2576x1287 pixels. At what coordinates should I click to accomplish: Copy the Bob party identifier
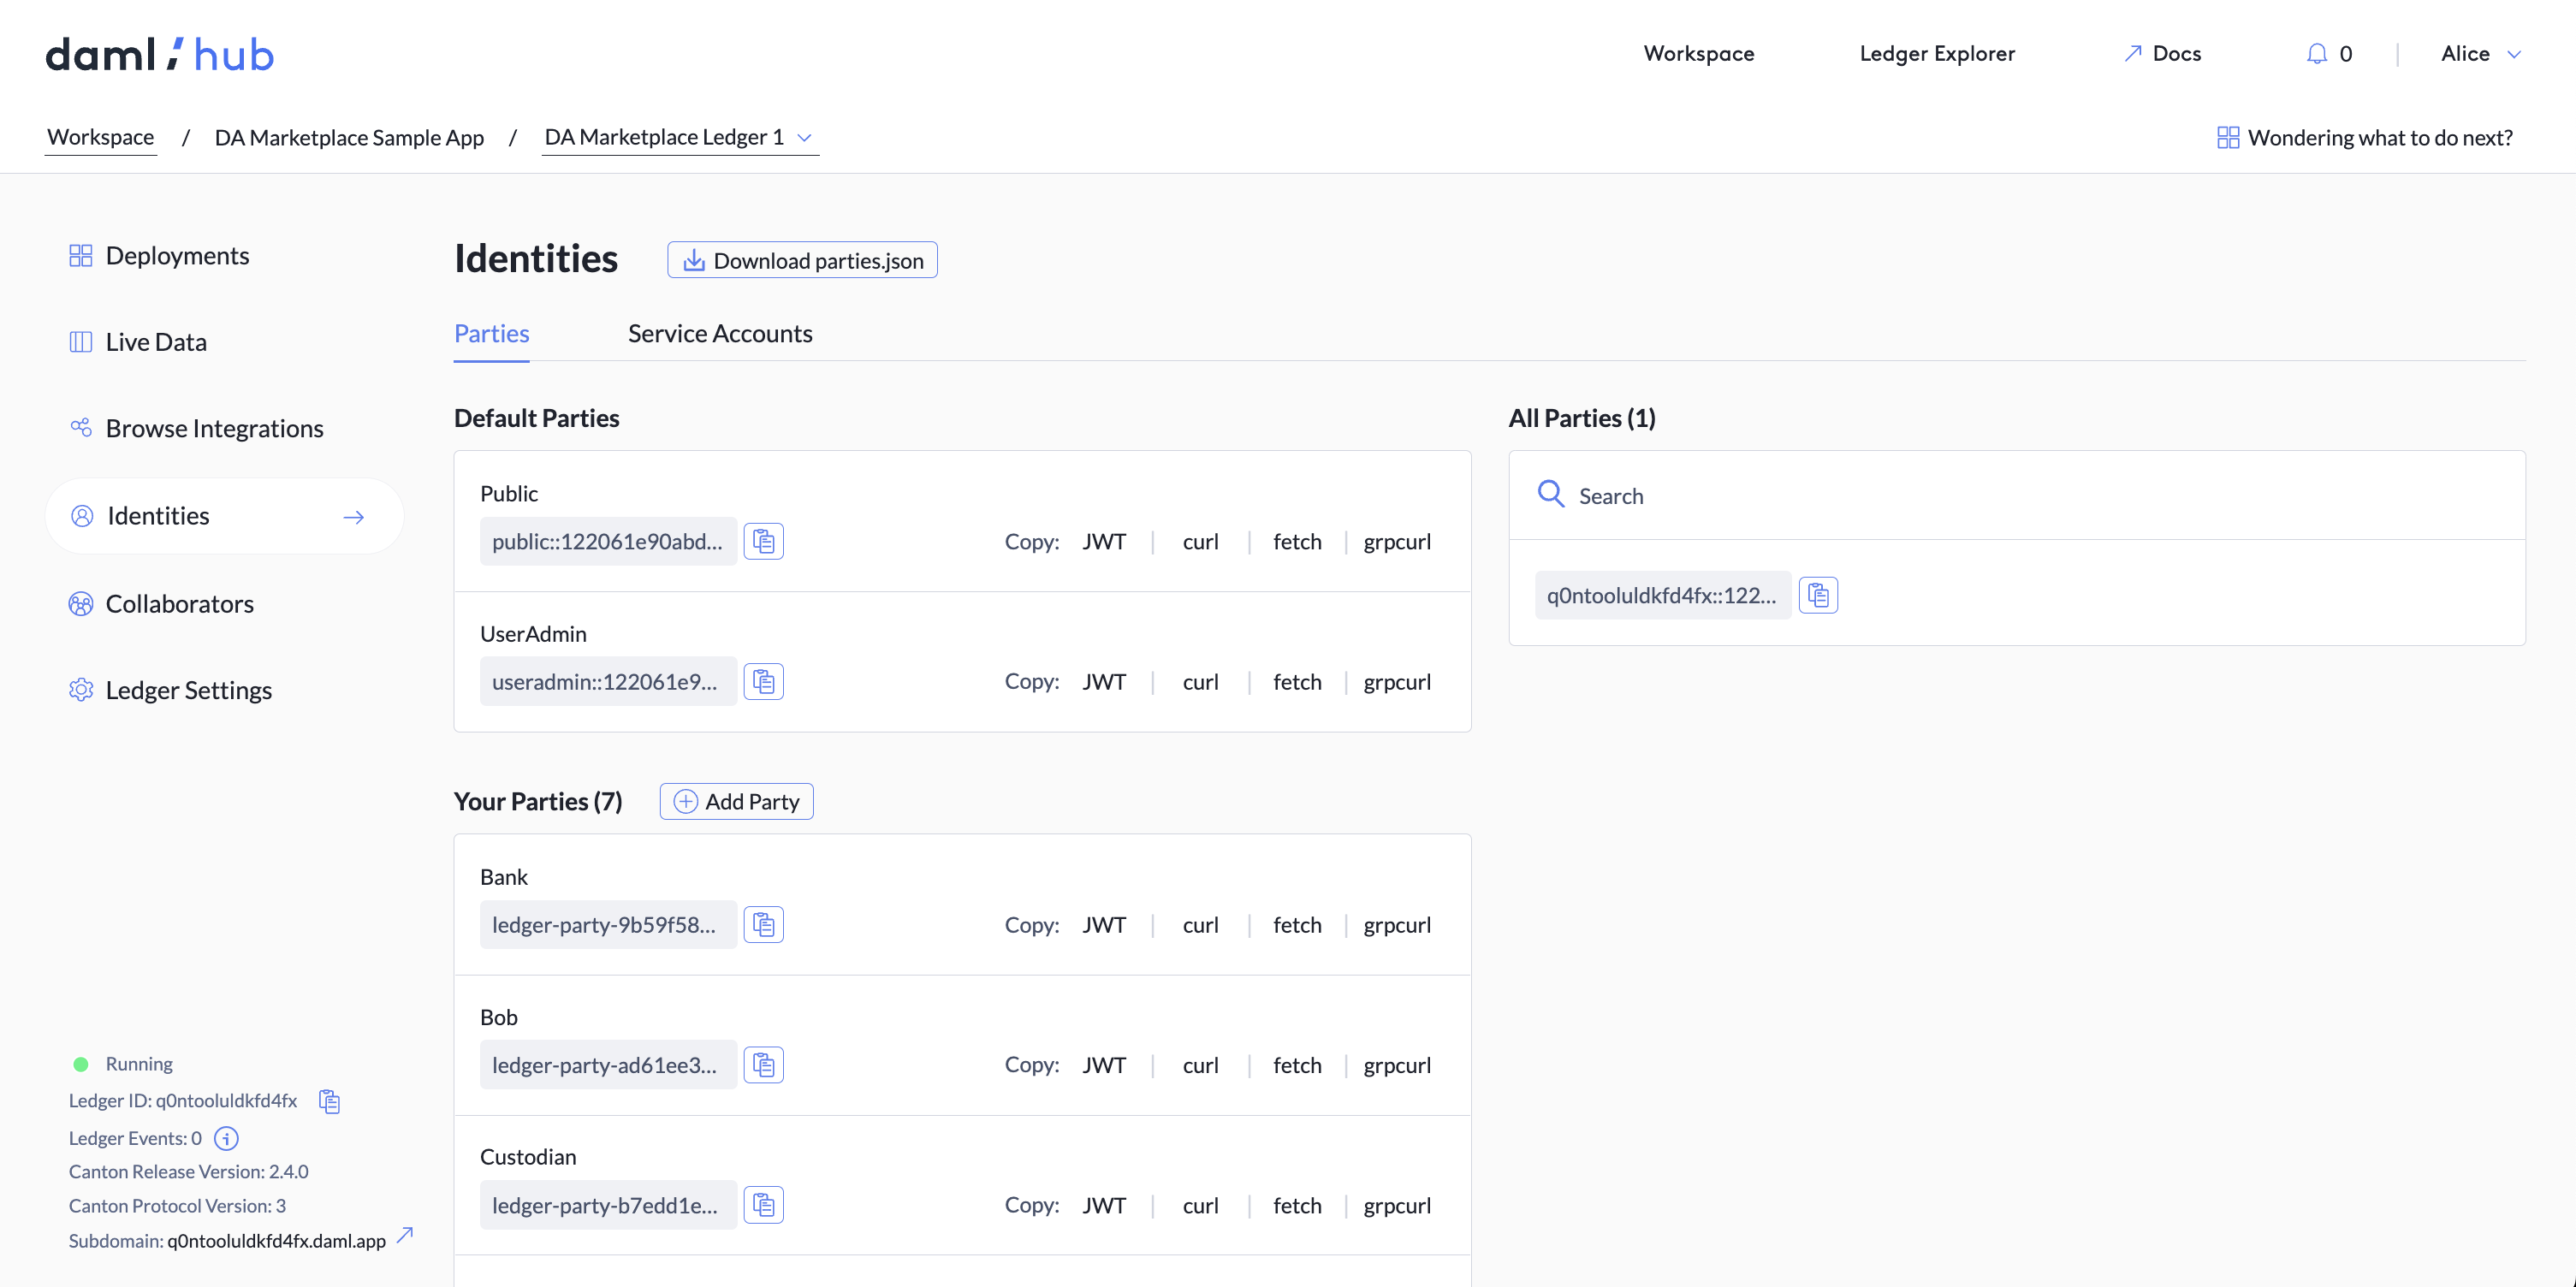pyautogui.click(x=764, y=1064)
